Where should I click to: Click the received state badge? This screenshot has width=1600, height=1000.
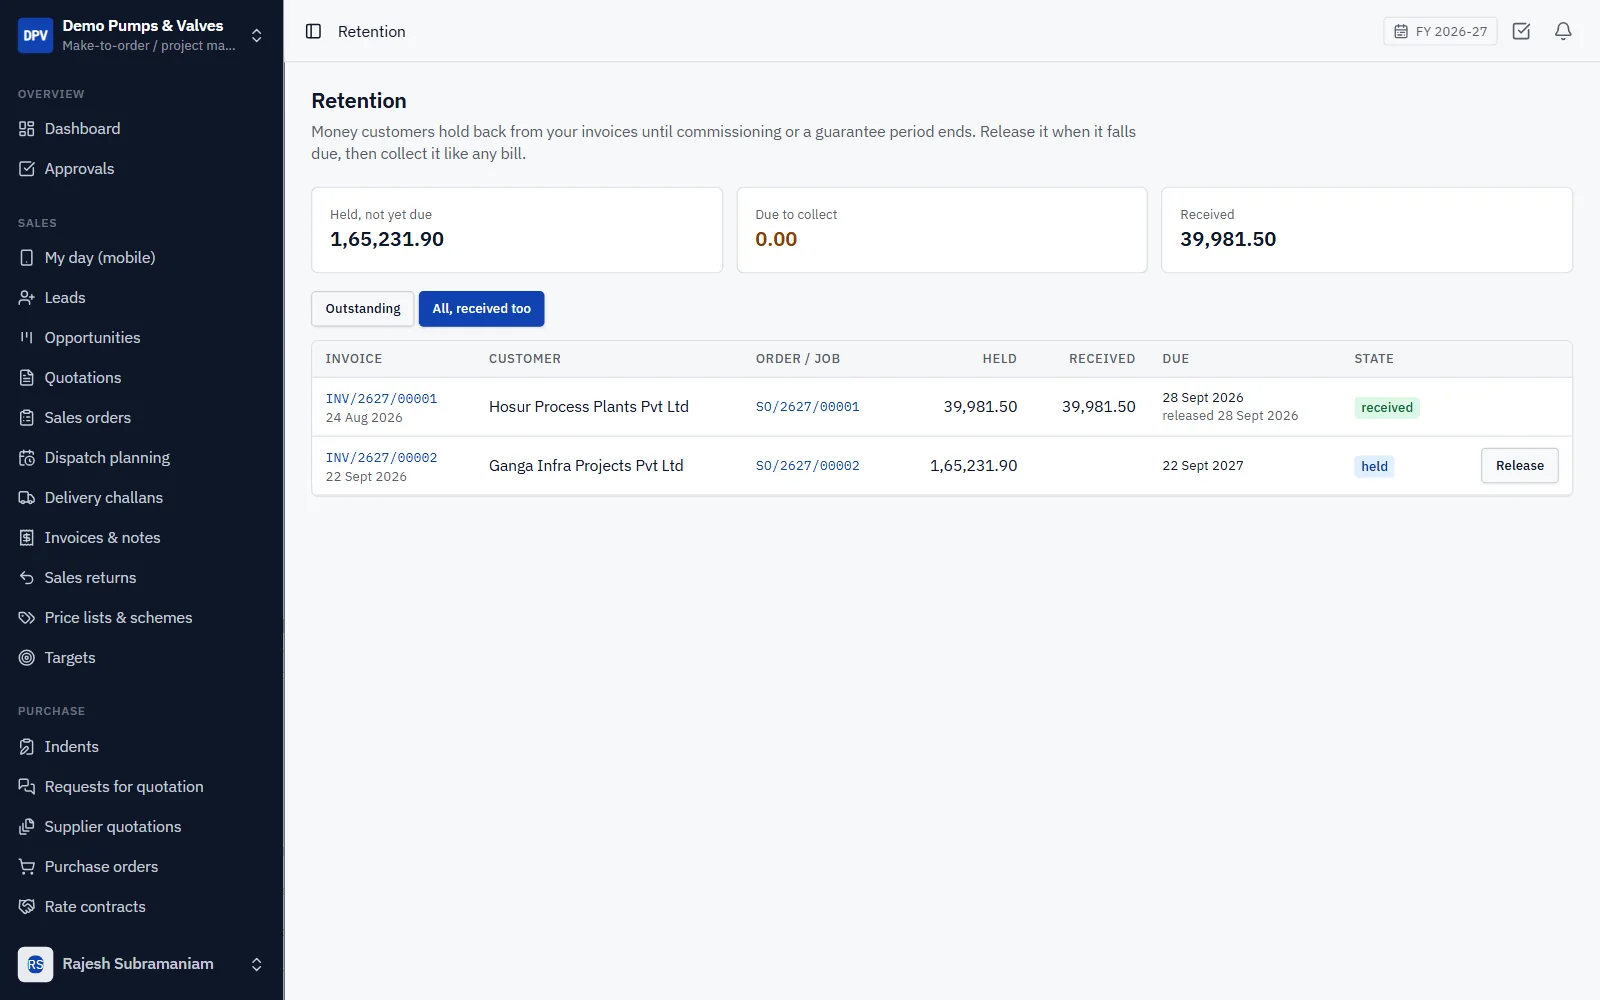pos(1386,407)
